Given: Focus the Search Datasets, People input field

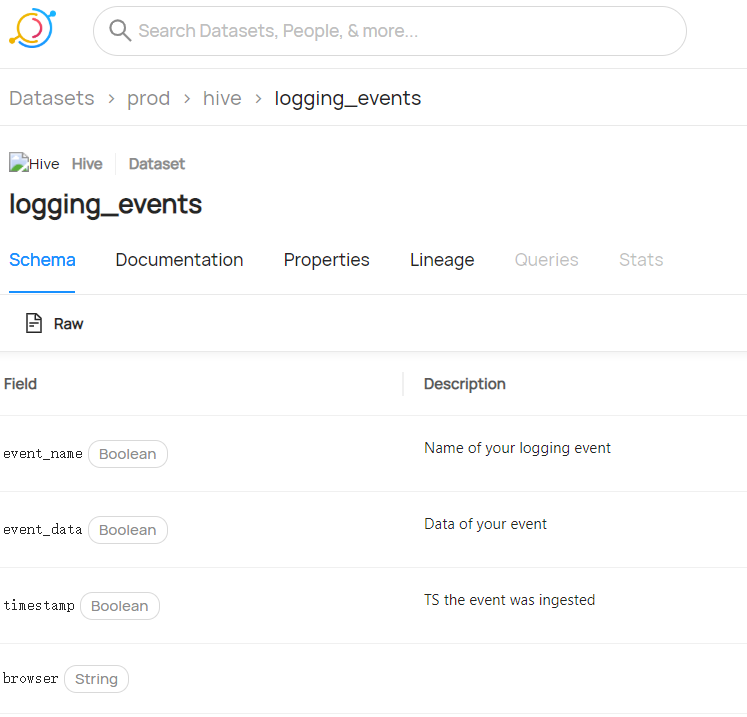Looking at the screenshot, I should [390, 31].
